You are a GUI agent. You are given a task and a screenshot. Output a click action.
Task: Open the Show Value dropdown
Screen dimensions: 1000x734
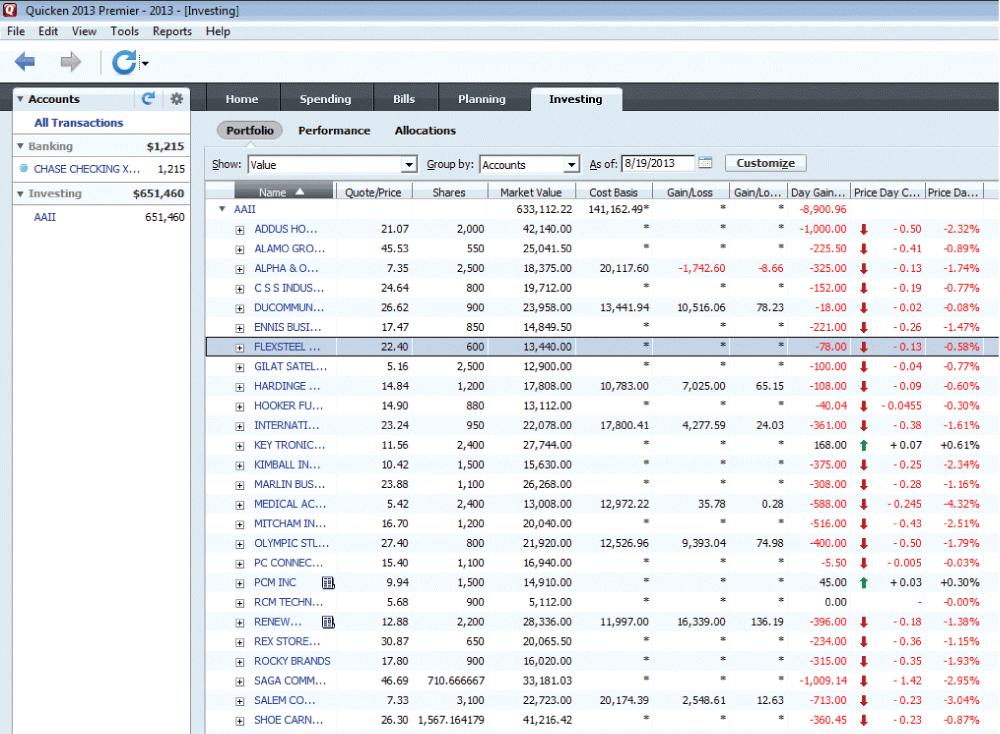click(409, 165)
